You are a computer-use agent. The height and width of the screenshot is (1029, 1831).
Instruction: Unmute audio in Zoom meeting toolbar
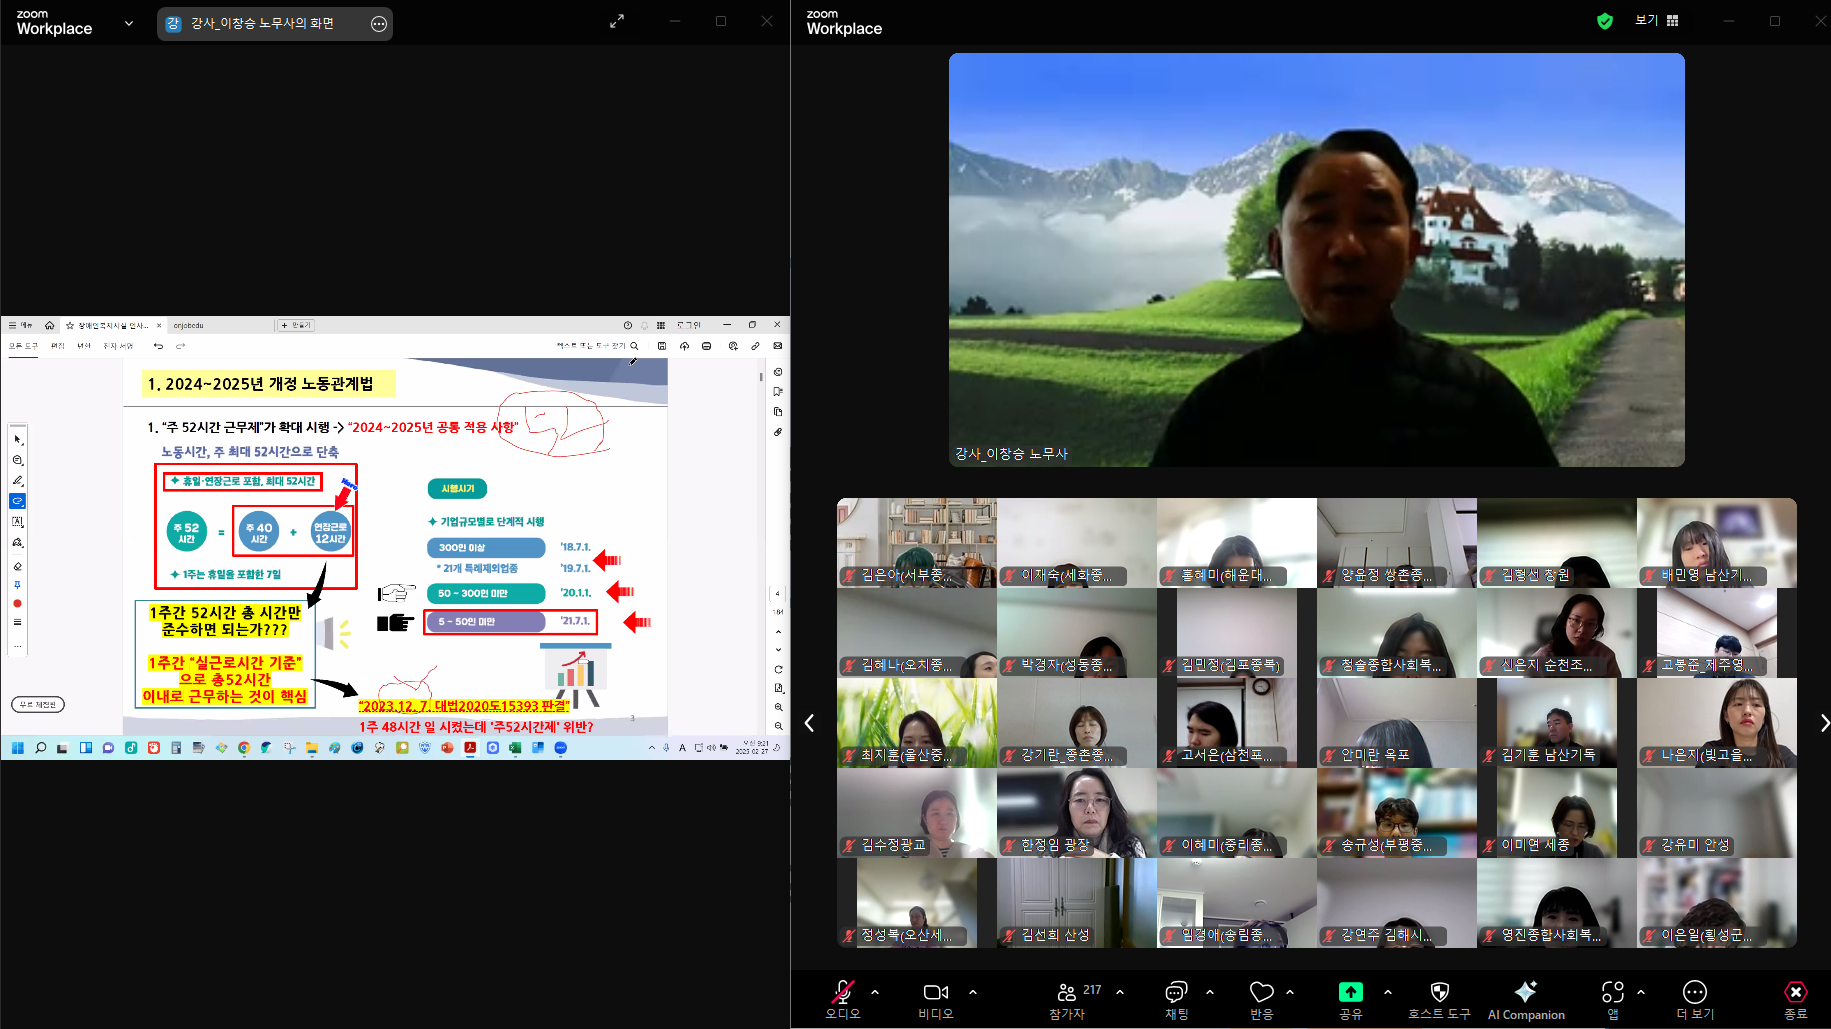(843, 998)
